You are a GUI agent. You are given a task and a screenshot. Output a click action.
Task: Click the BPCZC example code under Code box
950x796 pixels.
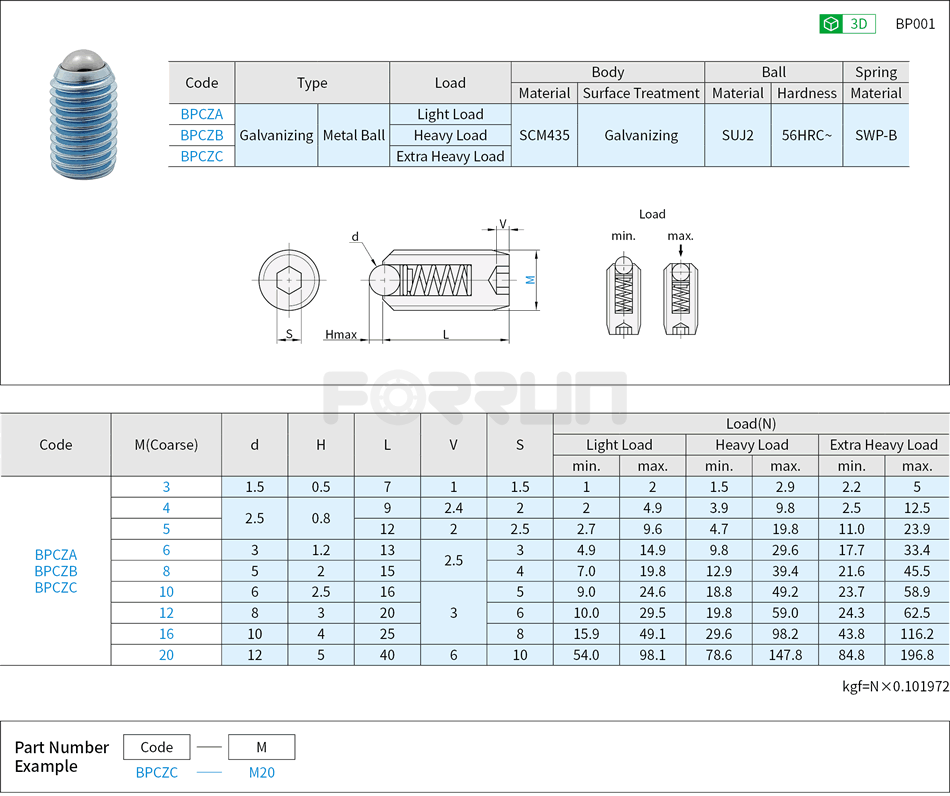coord(157,772)
